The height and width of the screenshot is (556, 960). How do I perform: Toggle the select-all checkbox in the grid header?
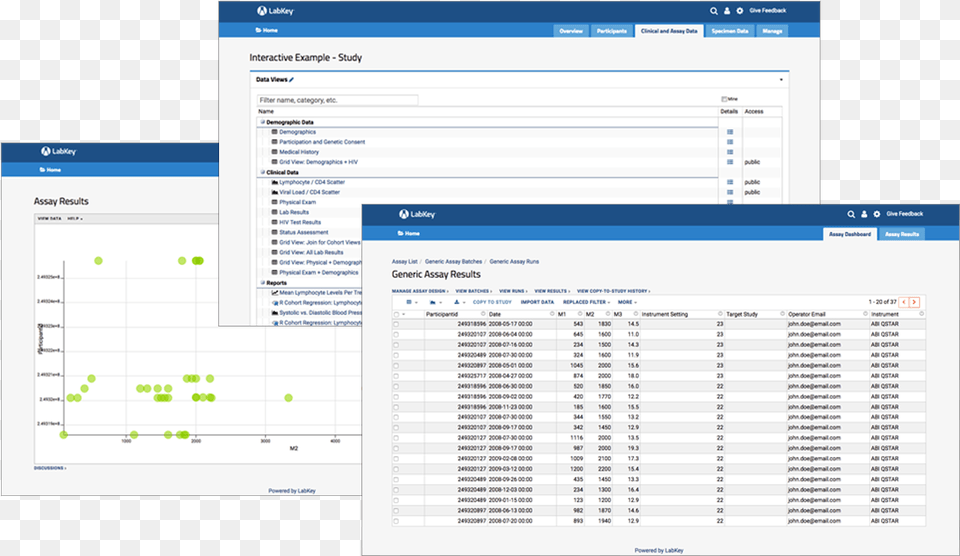[396, 314]
